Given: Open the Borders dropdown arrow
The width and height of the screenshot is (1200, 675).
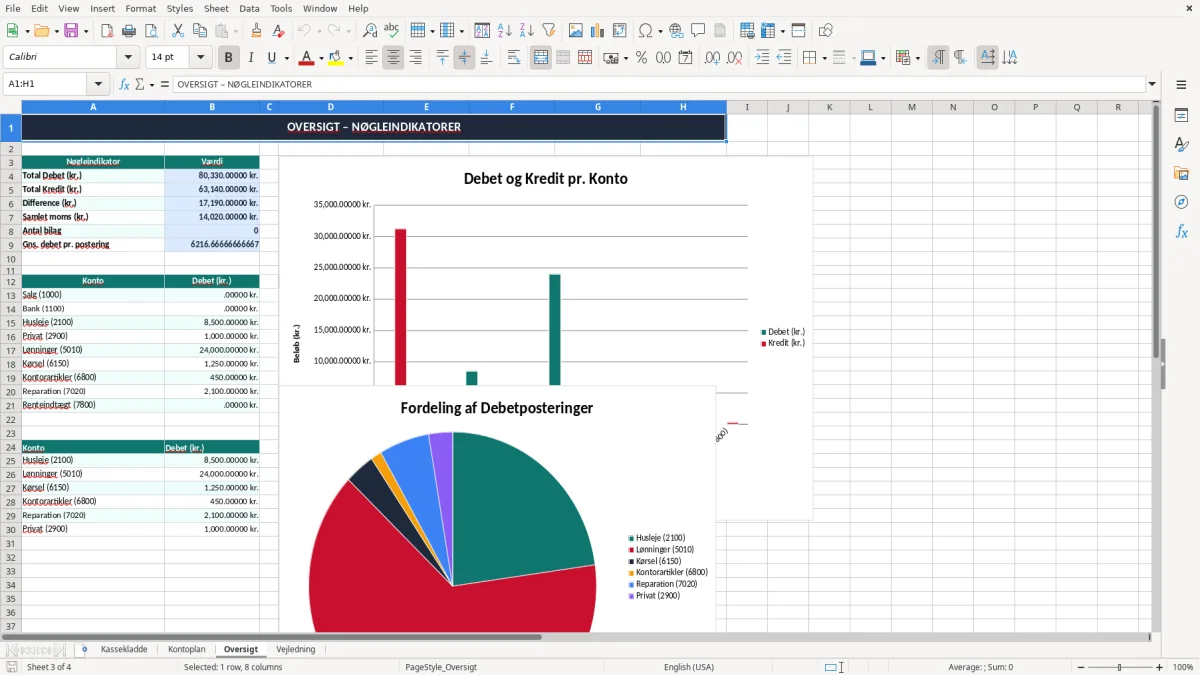Looking at the screenshot, I should point(823,58).
